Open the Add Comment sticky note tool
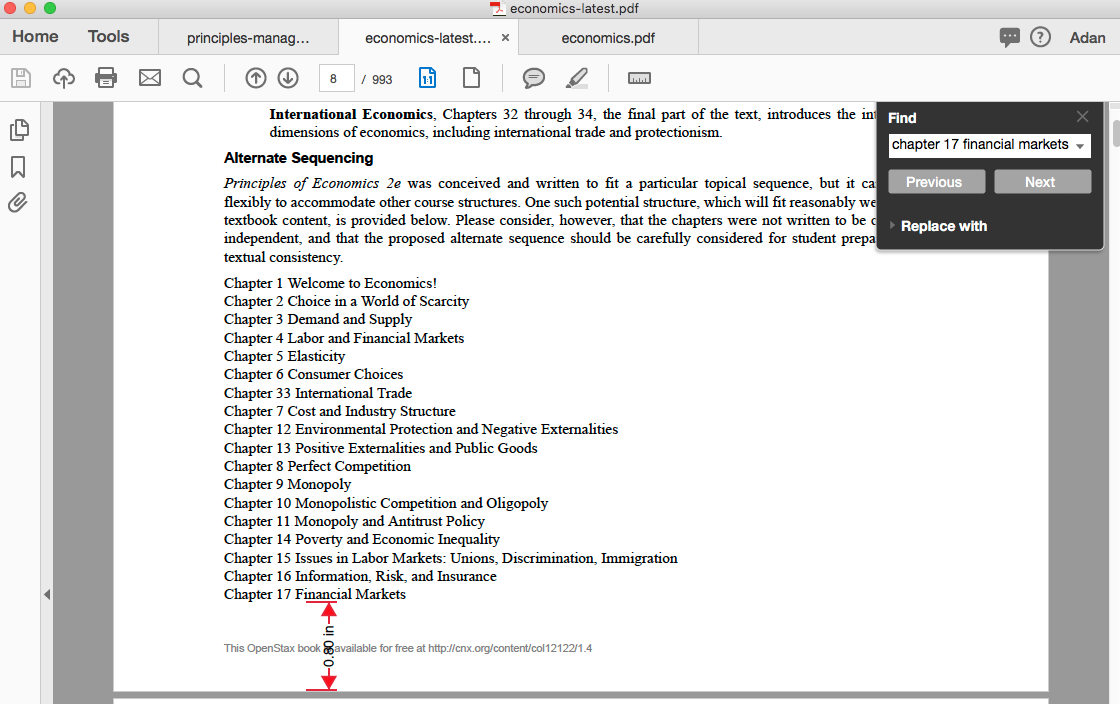Viewport: 1120px width, 704px height. click(x=533, y=78)
